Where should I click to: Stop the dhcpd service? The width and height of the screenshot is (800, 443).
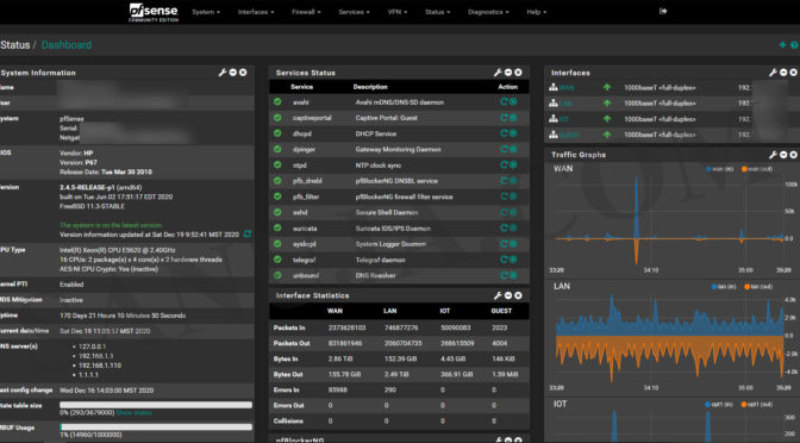(513, 134)
